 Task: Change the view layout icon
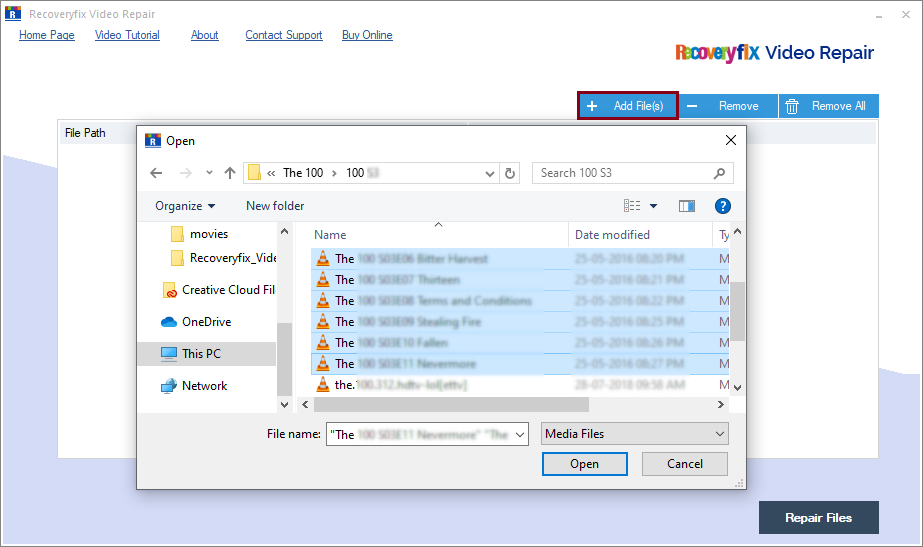(x=632, y=206)
